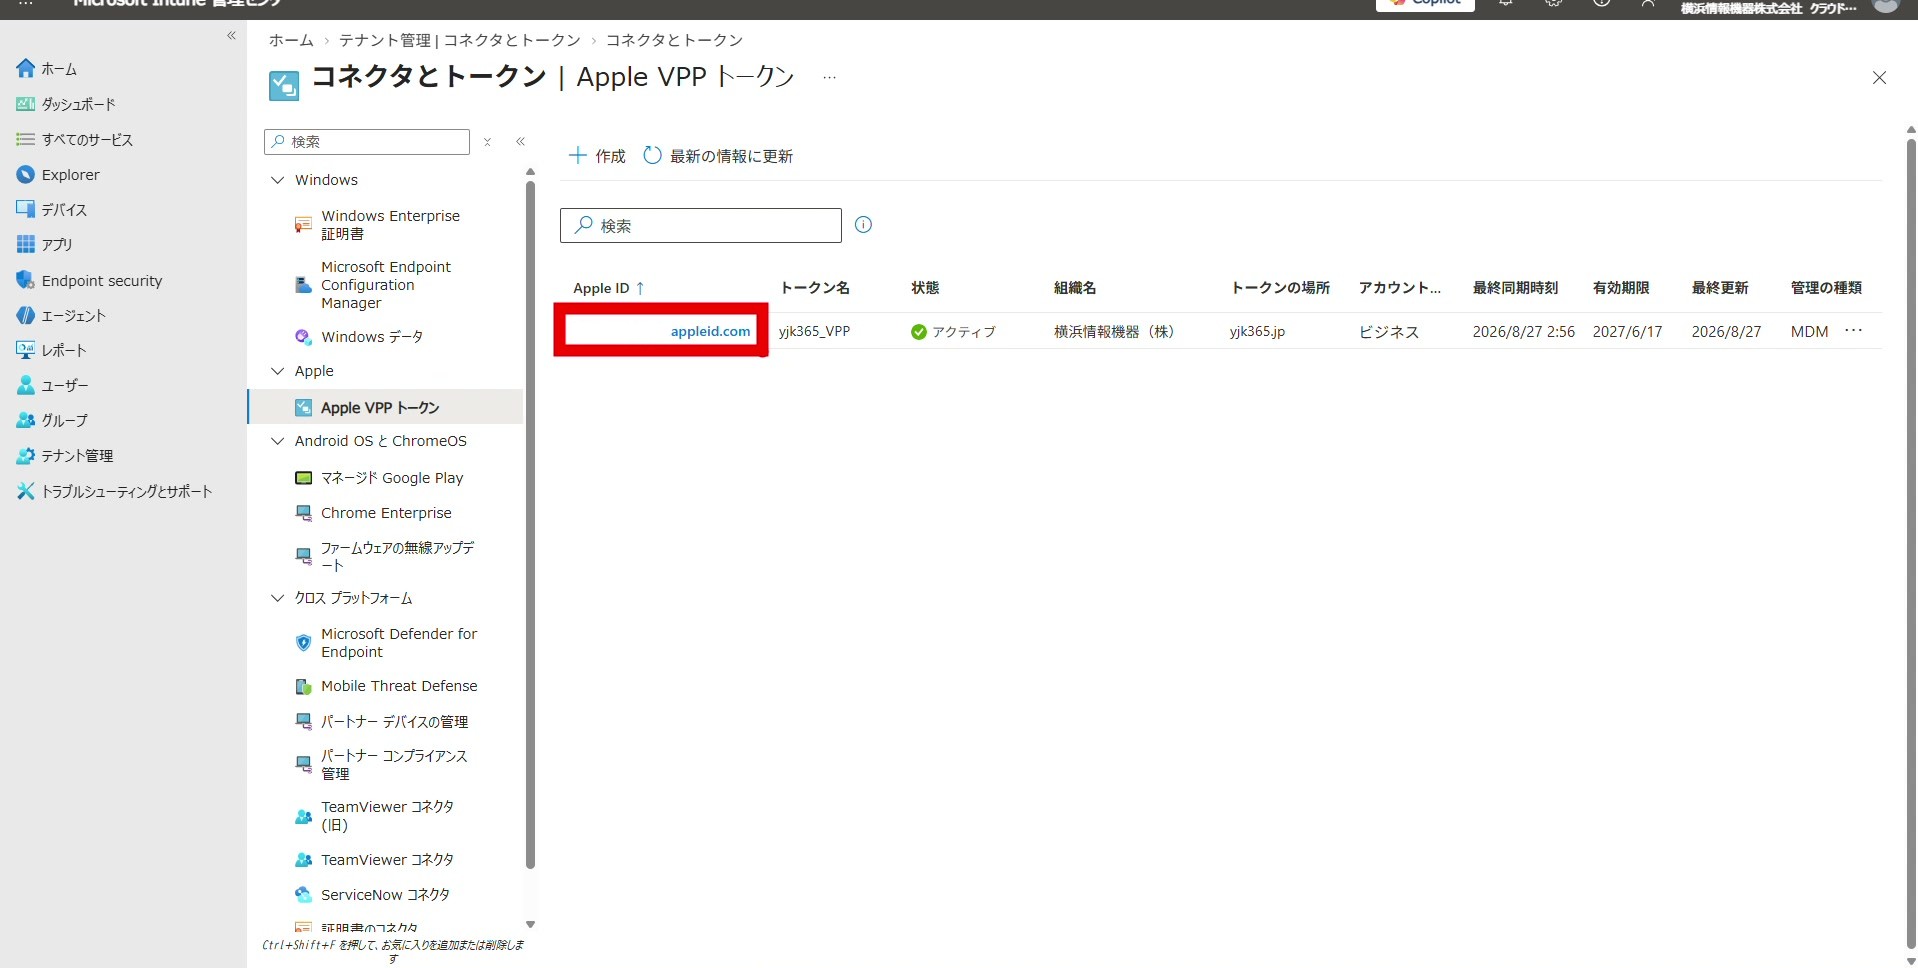
Task: Close the コネクタとトークン blade
Action: click(x=1879, y=78)
